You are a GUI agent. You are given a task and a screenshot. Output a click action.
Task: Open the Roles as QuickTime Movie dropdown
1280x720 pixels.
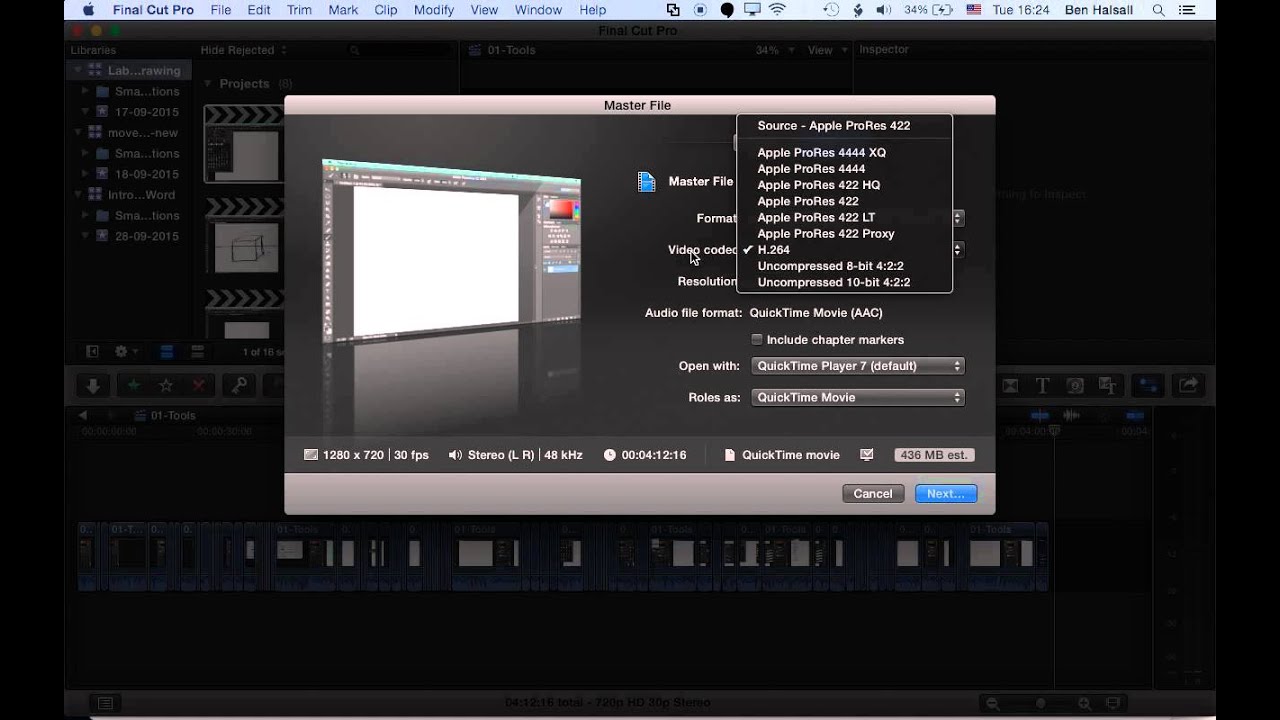(x=857, y=398)
